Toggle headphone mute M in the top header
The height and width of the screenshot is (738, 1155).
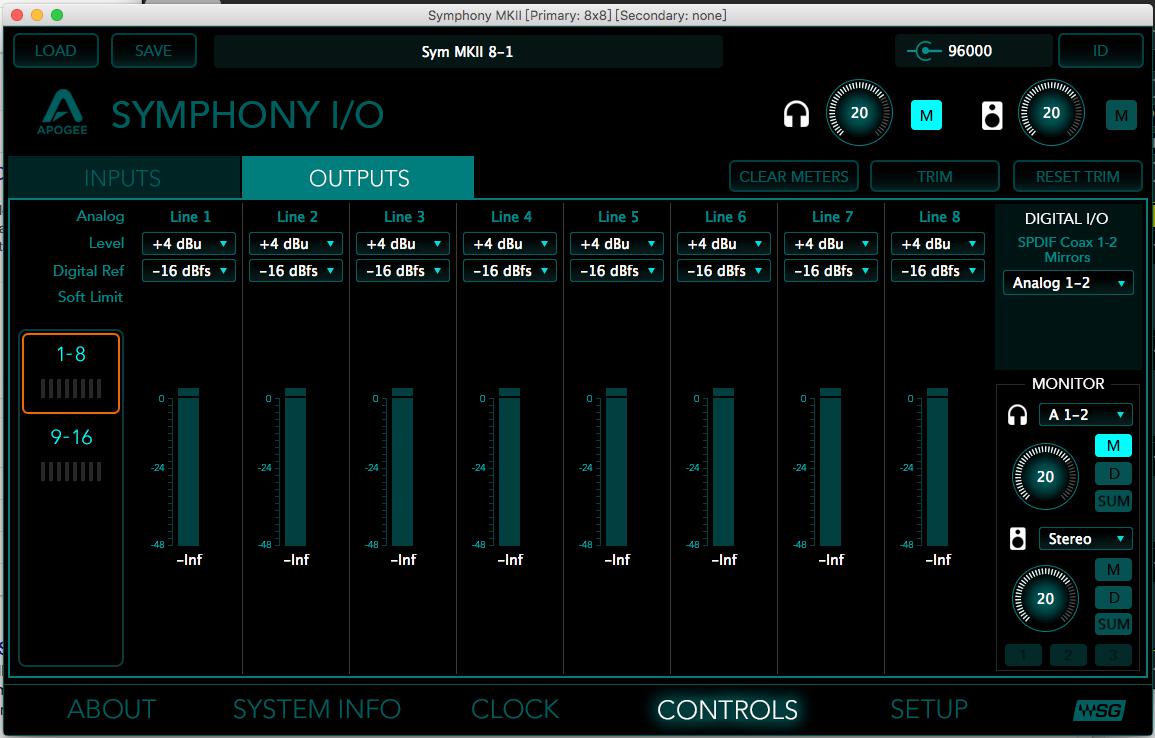tap(926, 116)
